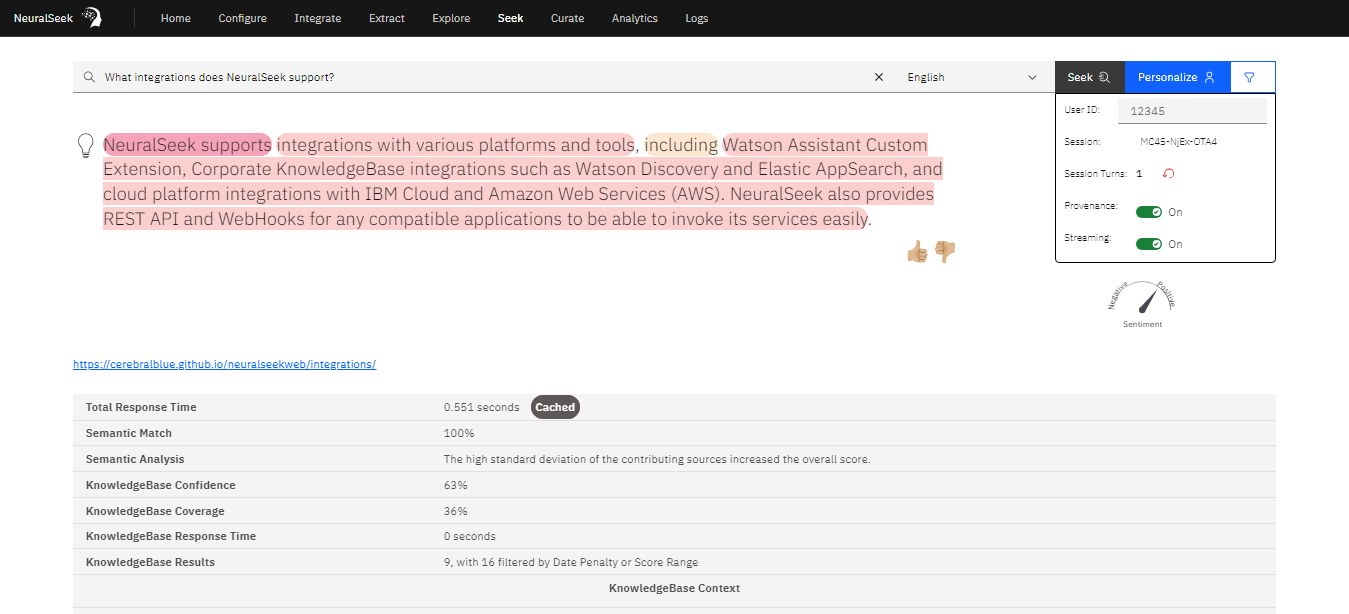Clear the search query with X
This screenshot has height=614, width=1349.
(879, 77)
